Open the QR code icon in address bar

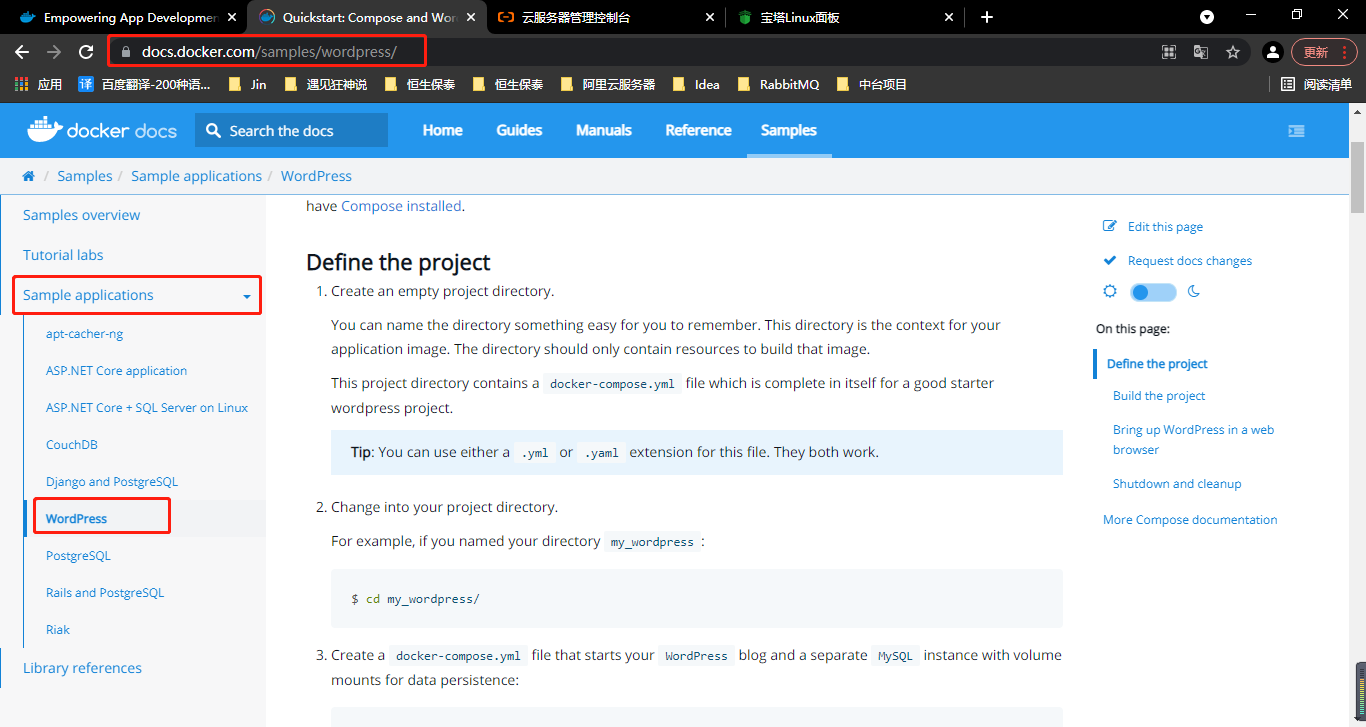[x=1168, y=52]
